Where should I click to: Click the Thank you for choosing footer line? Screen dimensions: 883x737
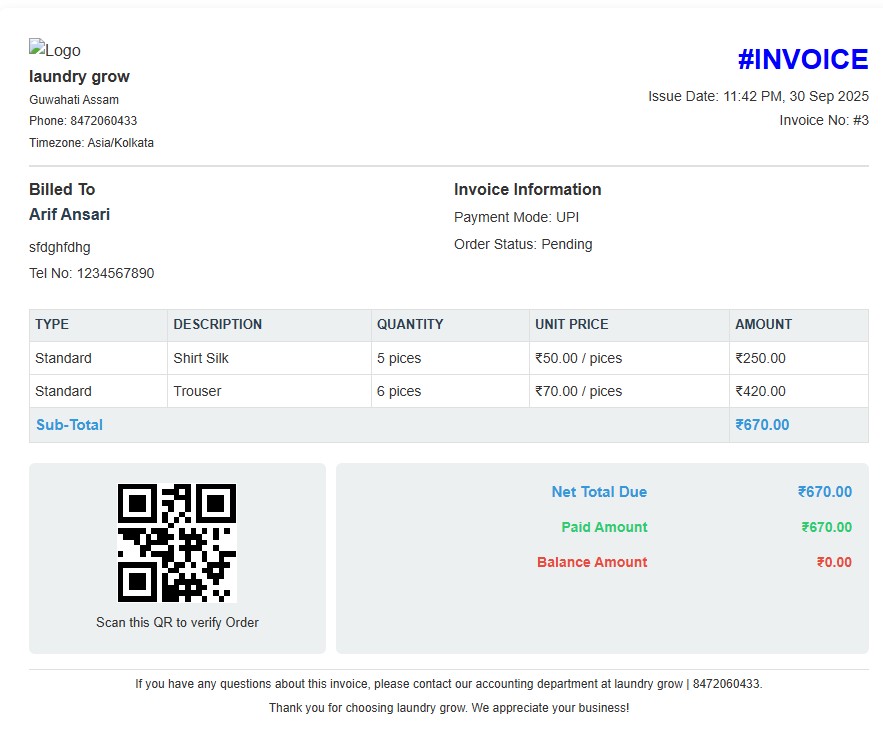(x=449, y=708)
